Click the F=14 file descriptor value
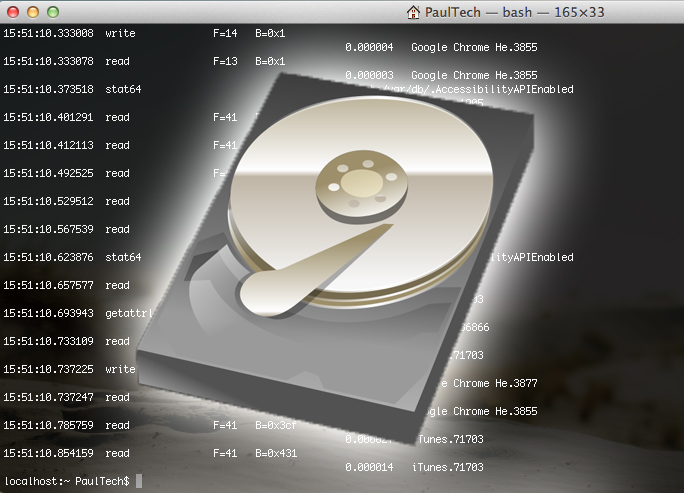Image resolution: width=684 pixels, height=493 pixels. click(x=226, y=33)
